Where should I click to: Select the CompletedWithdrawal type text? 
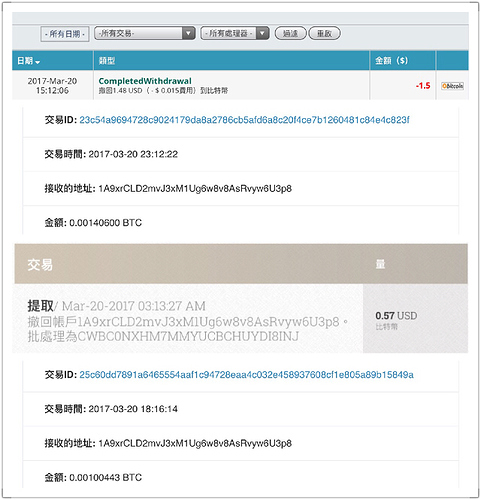[145, 81]
